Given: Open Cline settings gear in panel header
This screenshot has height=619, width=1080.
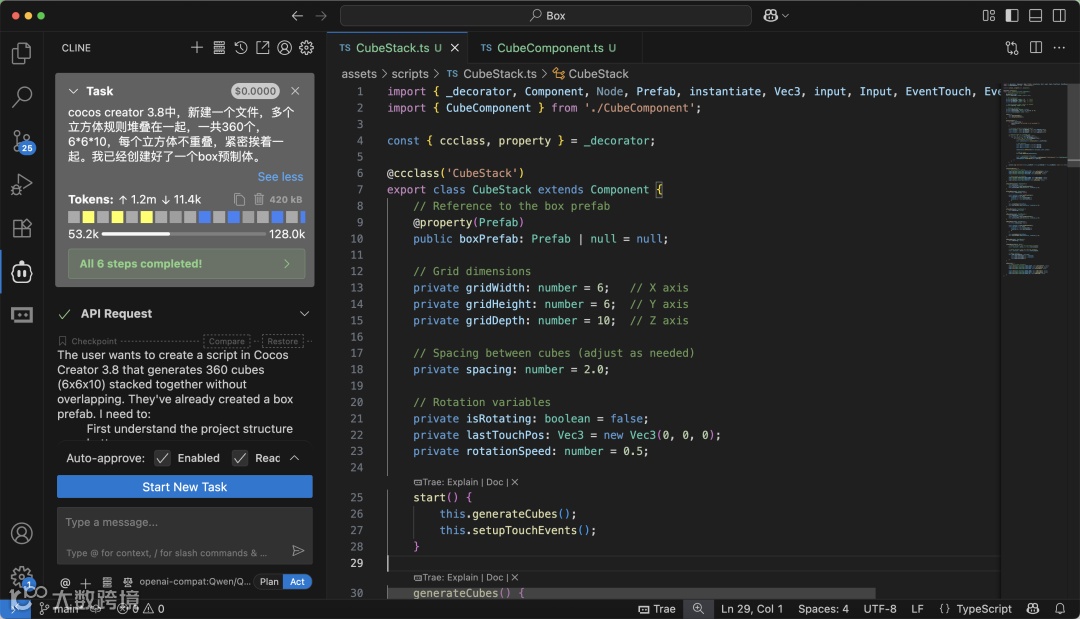Looking at the screenshot, I should (307, 48).
